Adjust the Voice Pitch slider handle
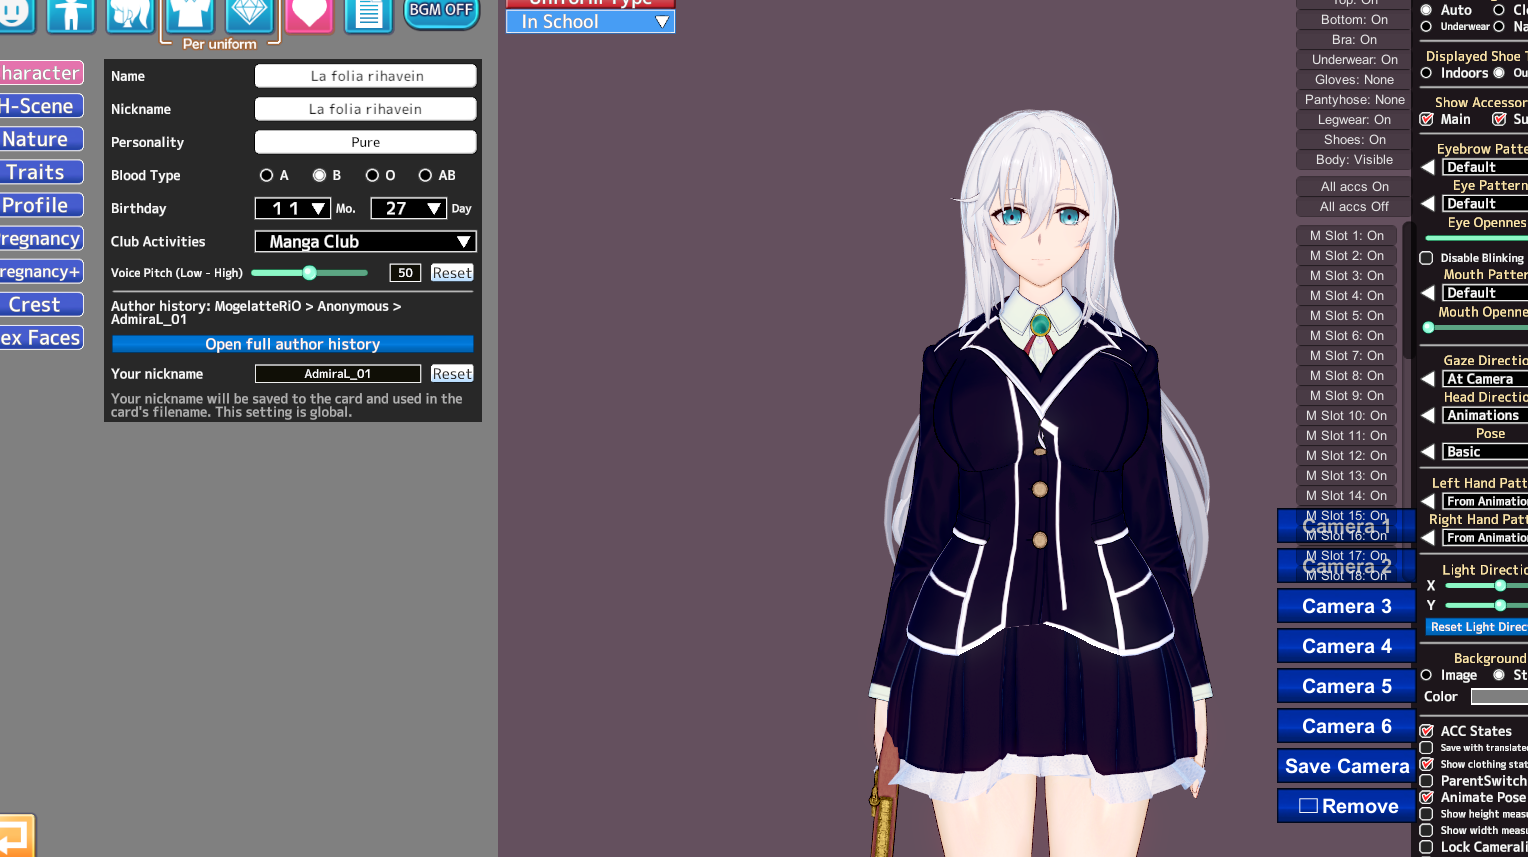The width and height of the screenshot is (1528, 857). coord(310,273)
